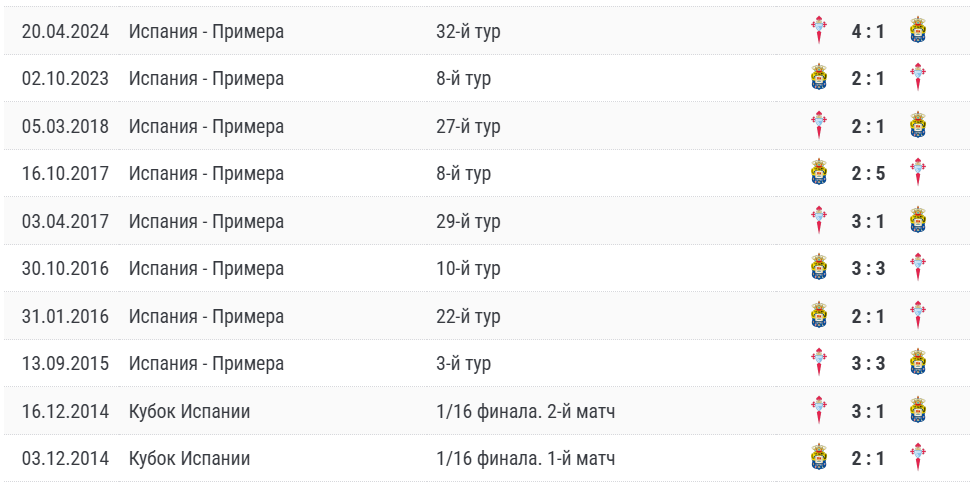979x487 pixels.
Task: Select the 3 : 1 score on 16.12.2014
Action: pos(868,411)
